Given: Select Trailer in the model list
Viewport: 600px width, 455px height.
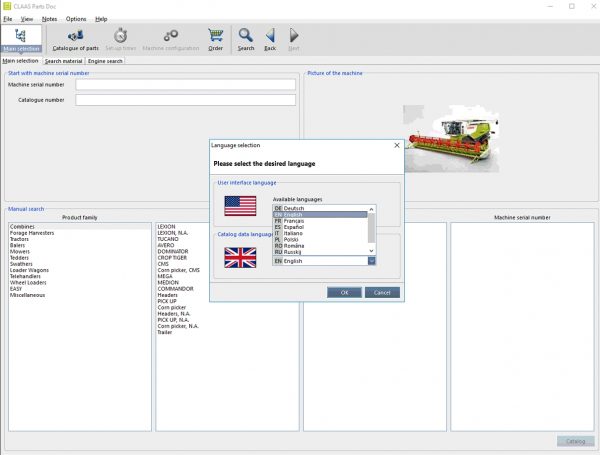Looking at the screenshot, I should (x=165, y=332).
